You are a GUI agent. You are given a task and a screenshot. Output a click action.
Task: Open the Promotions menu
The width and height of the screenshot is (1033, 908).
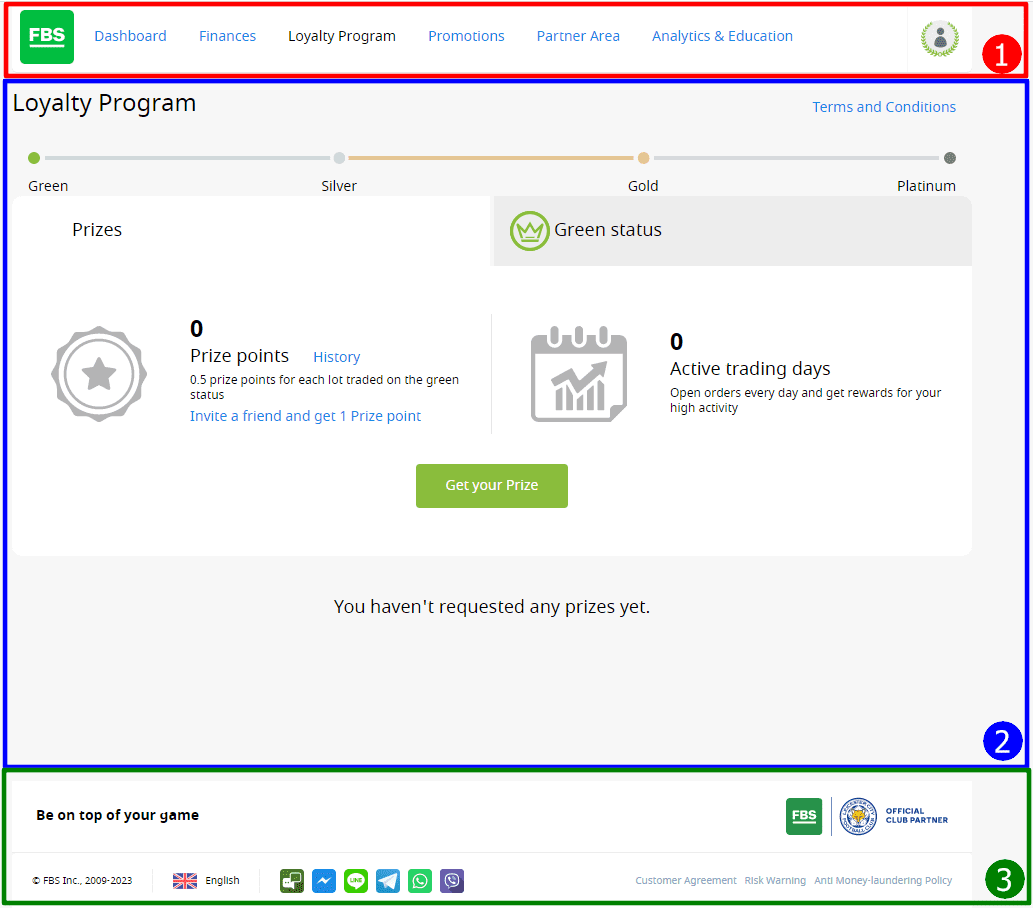pos(466,36)
